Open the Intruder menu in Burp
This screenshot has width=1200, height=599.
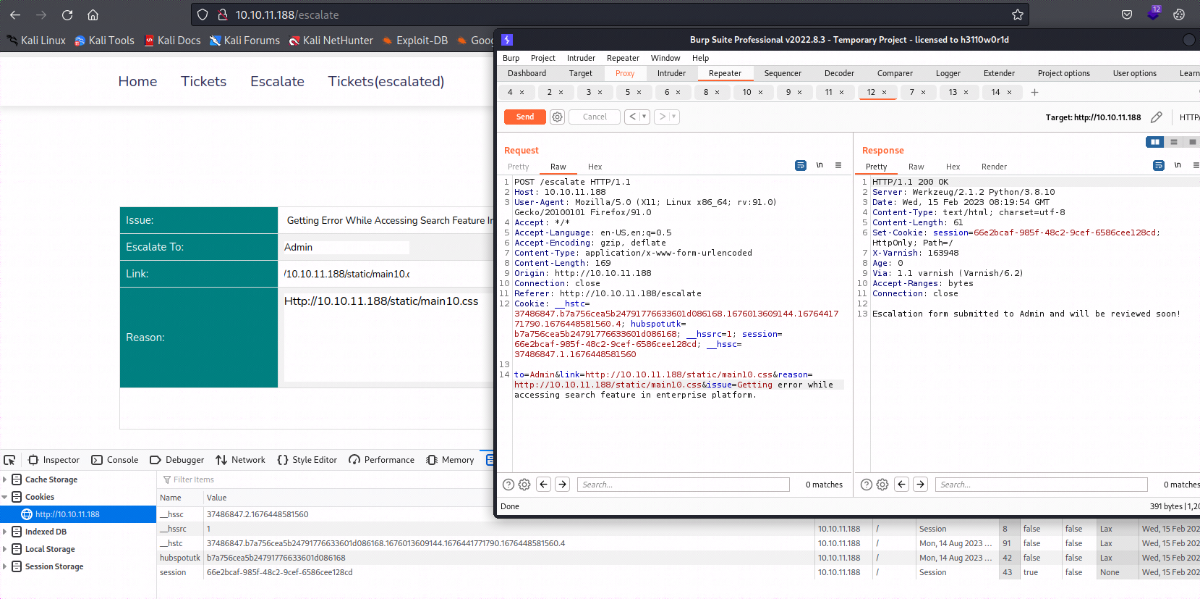click(580, 58)
